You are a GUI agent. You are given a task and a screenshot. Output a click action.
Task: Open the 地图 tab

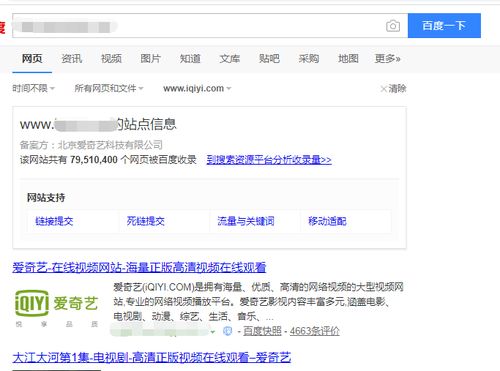pos(348,59)
